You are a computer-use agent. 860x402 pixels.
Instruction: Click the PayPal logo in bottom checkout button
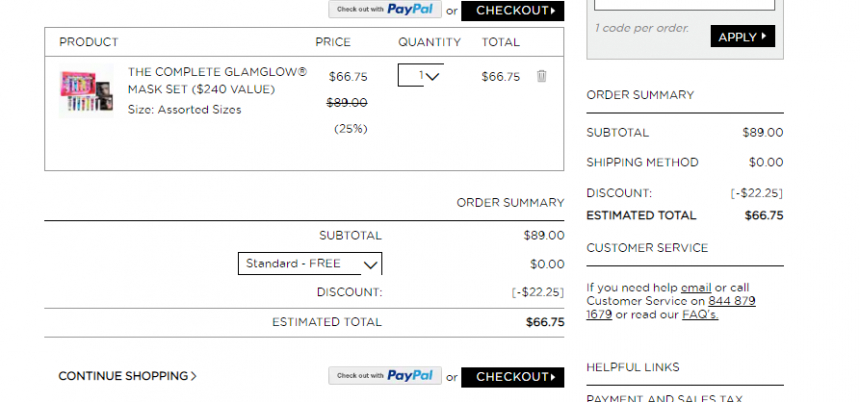[x=410, y=376]
